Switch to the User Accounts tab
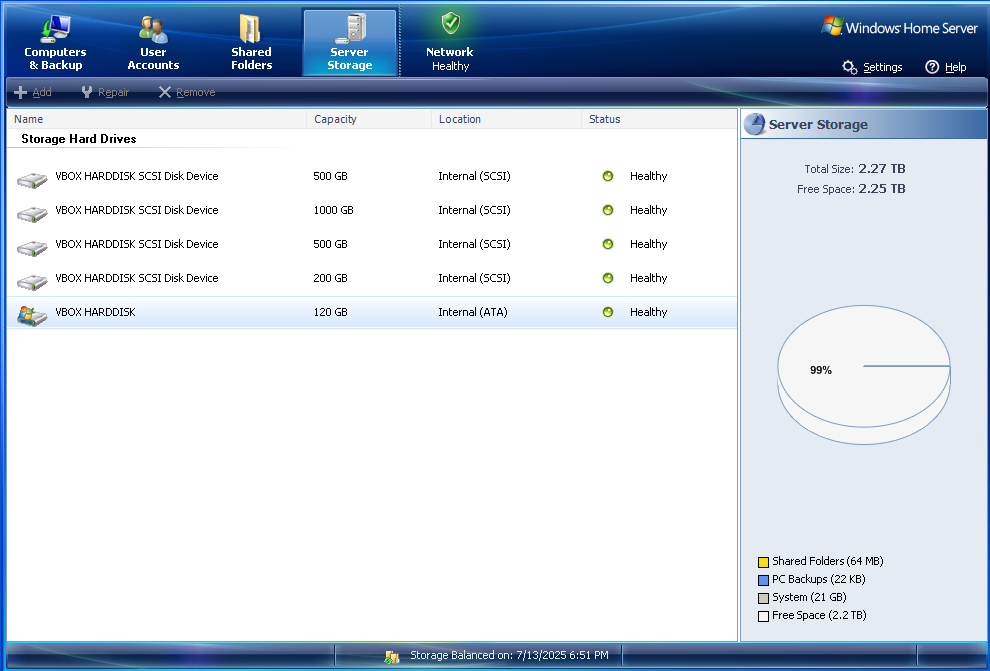This screenshot has height=671, width=990. (153, 43)
